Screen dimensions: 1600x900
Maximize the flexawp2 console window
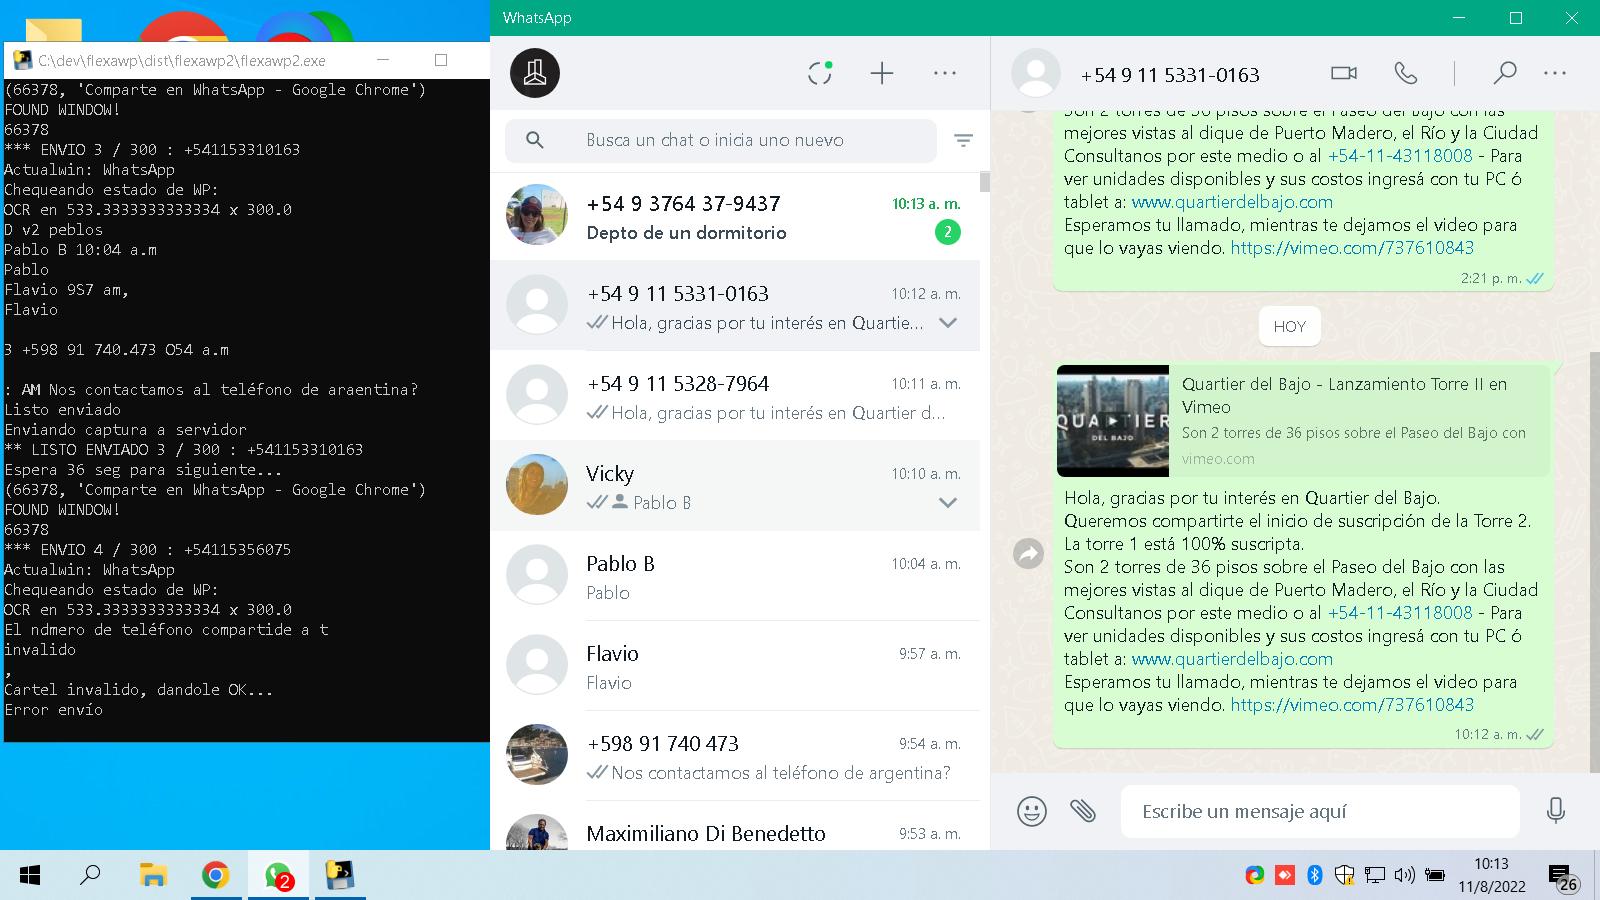tap(441, 60)
